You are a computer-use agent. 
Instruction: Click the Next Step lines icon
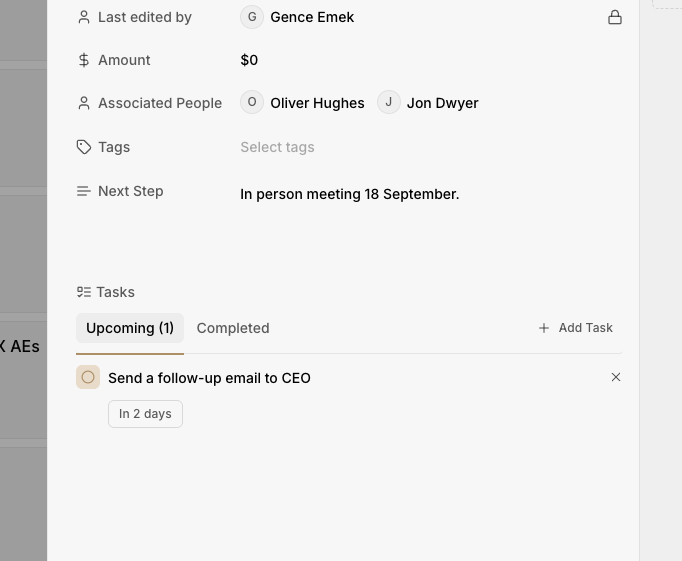click(84, 191)
